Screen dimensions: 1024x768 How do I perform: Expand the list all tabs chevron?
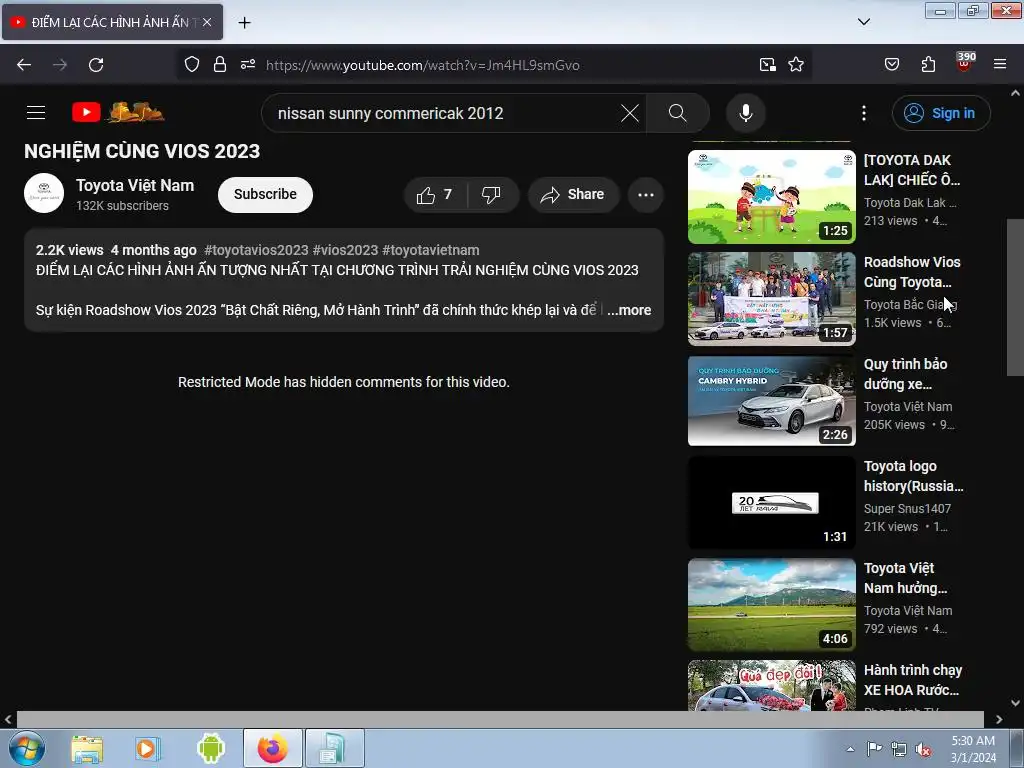(863, 22)
